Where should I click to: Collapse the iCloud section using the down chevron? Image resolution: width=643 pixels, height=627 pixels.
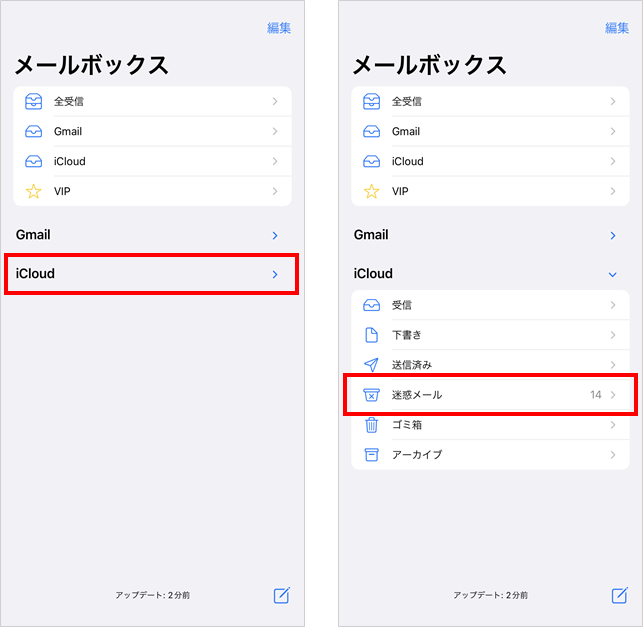613,274
